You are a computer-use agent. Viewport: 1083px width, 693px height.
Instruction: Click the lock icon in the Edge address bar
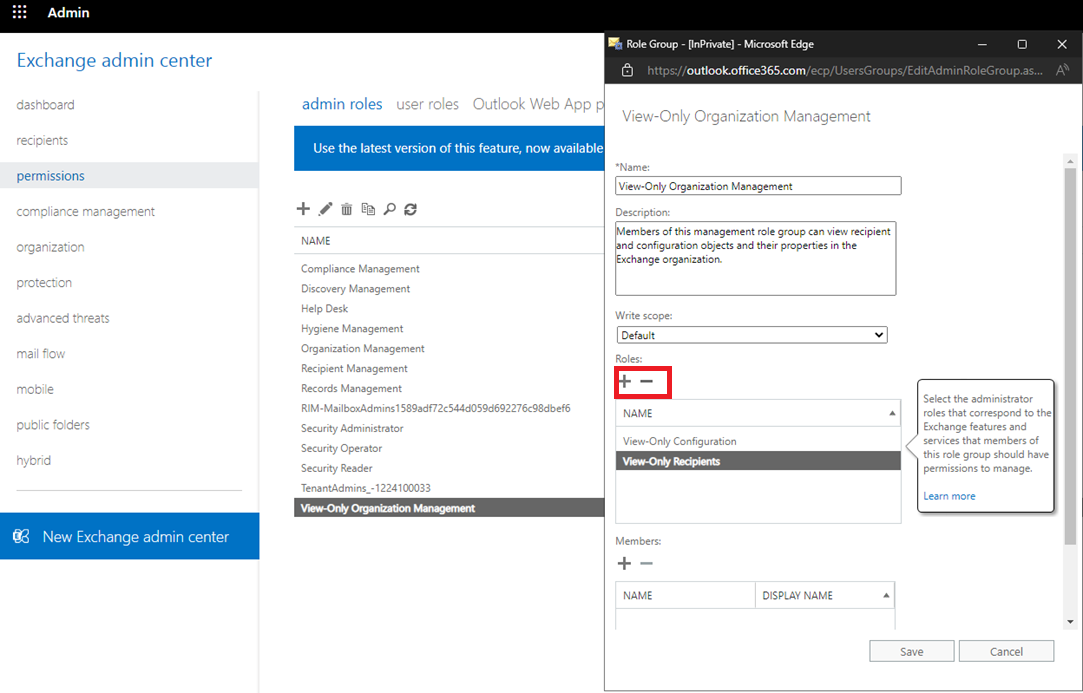pos(627,70)
